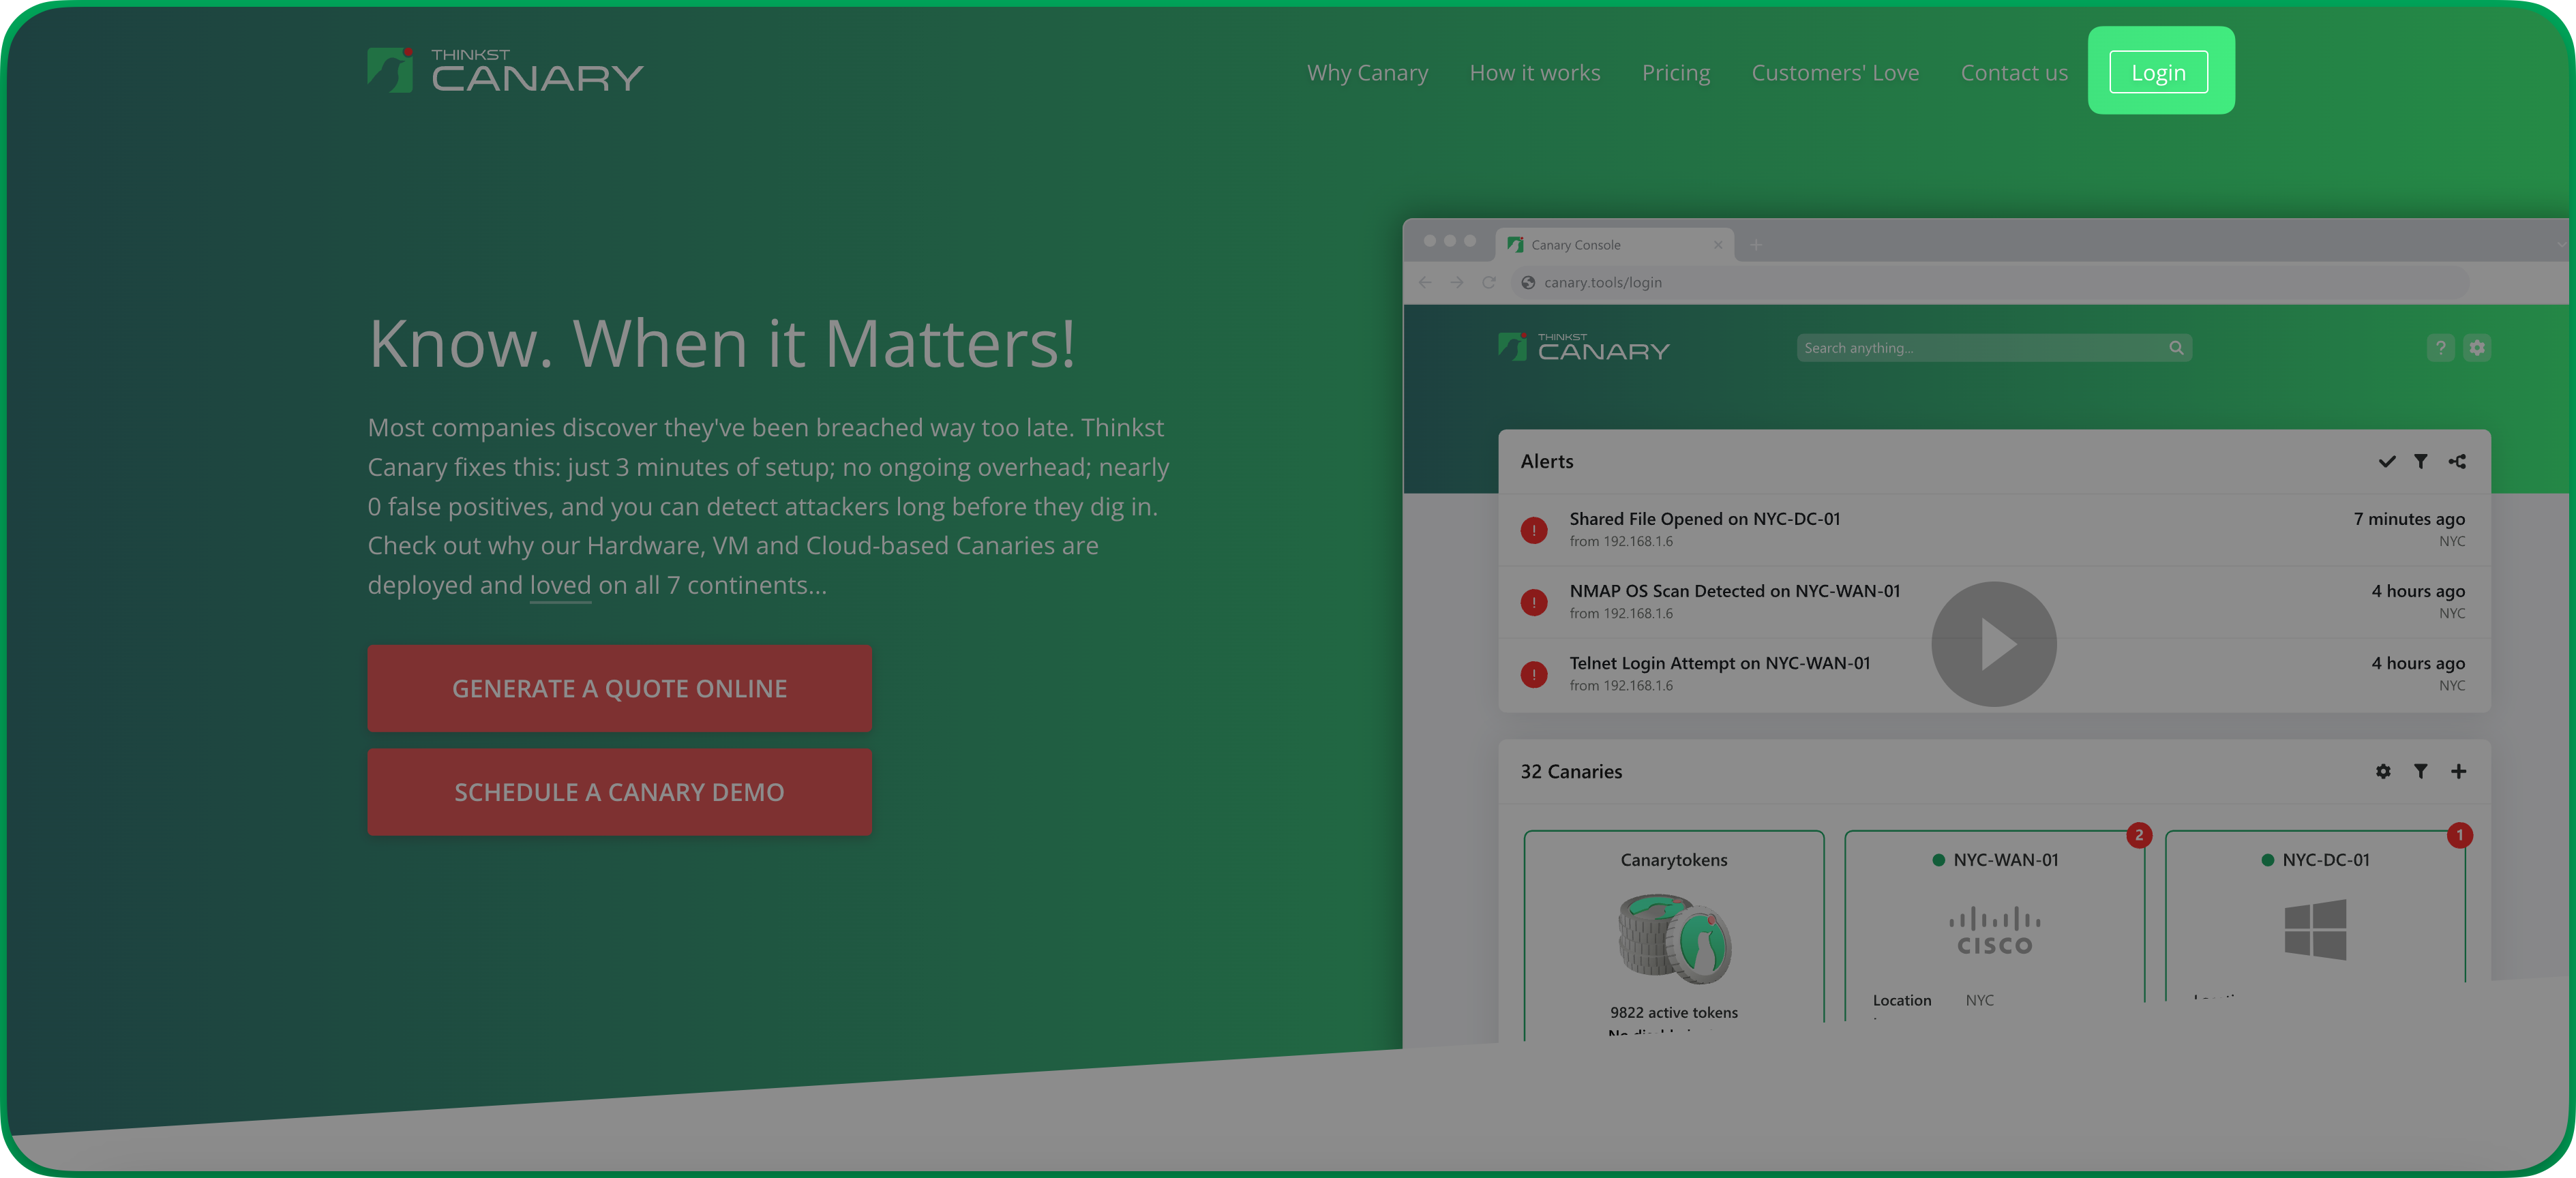Click the Alerts panel heading
The image size is (2576, 1178).
[1546, 461]
